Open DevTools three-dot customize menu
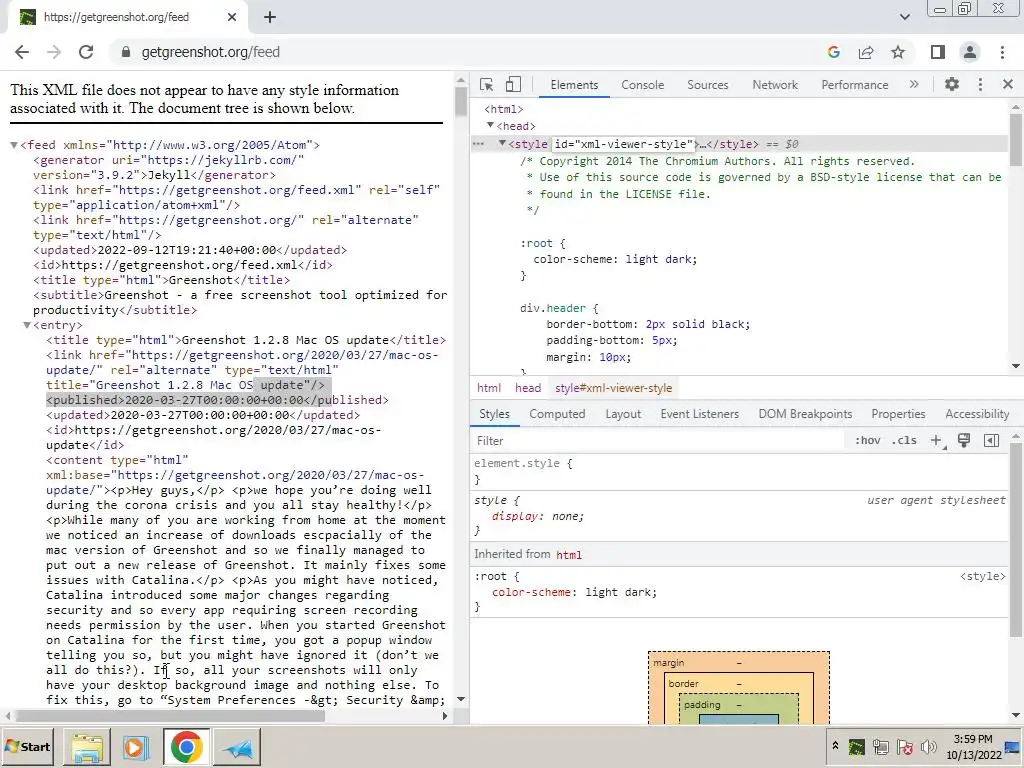Screen dimensions: 1024x768 [x=980, y=84]
